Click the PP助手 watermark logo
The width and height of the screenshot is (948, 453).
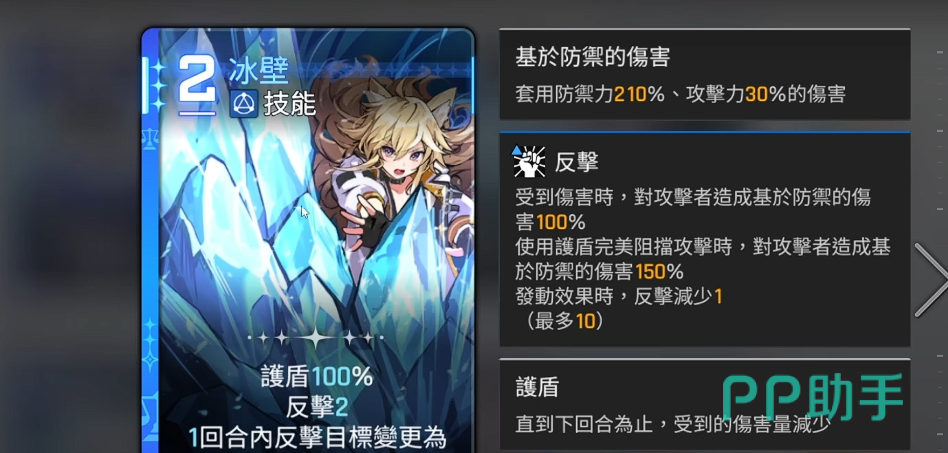pyautogui.click(x=812, y=397)
